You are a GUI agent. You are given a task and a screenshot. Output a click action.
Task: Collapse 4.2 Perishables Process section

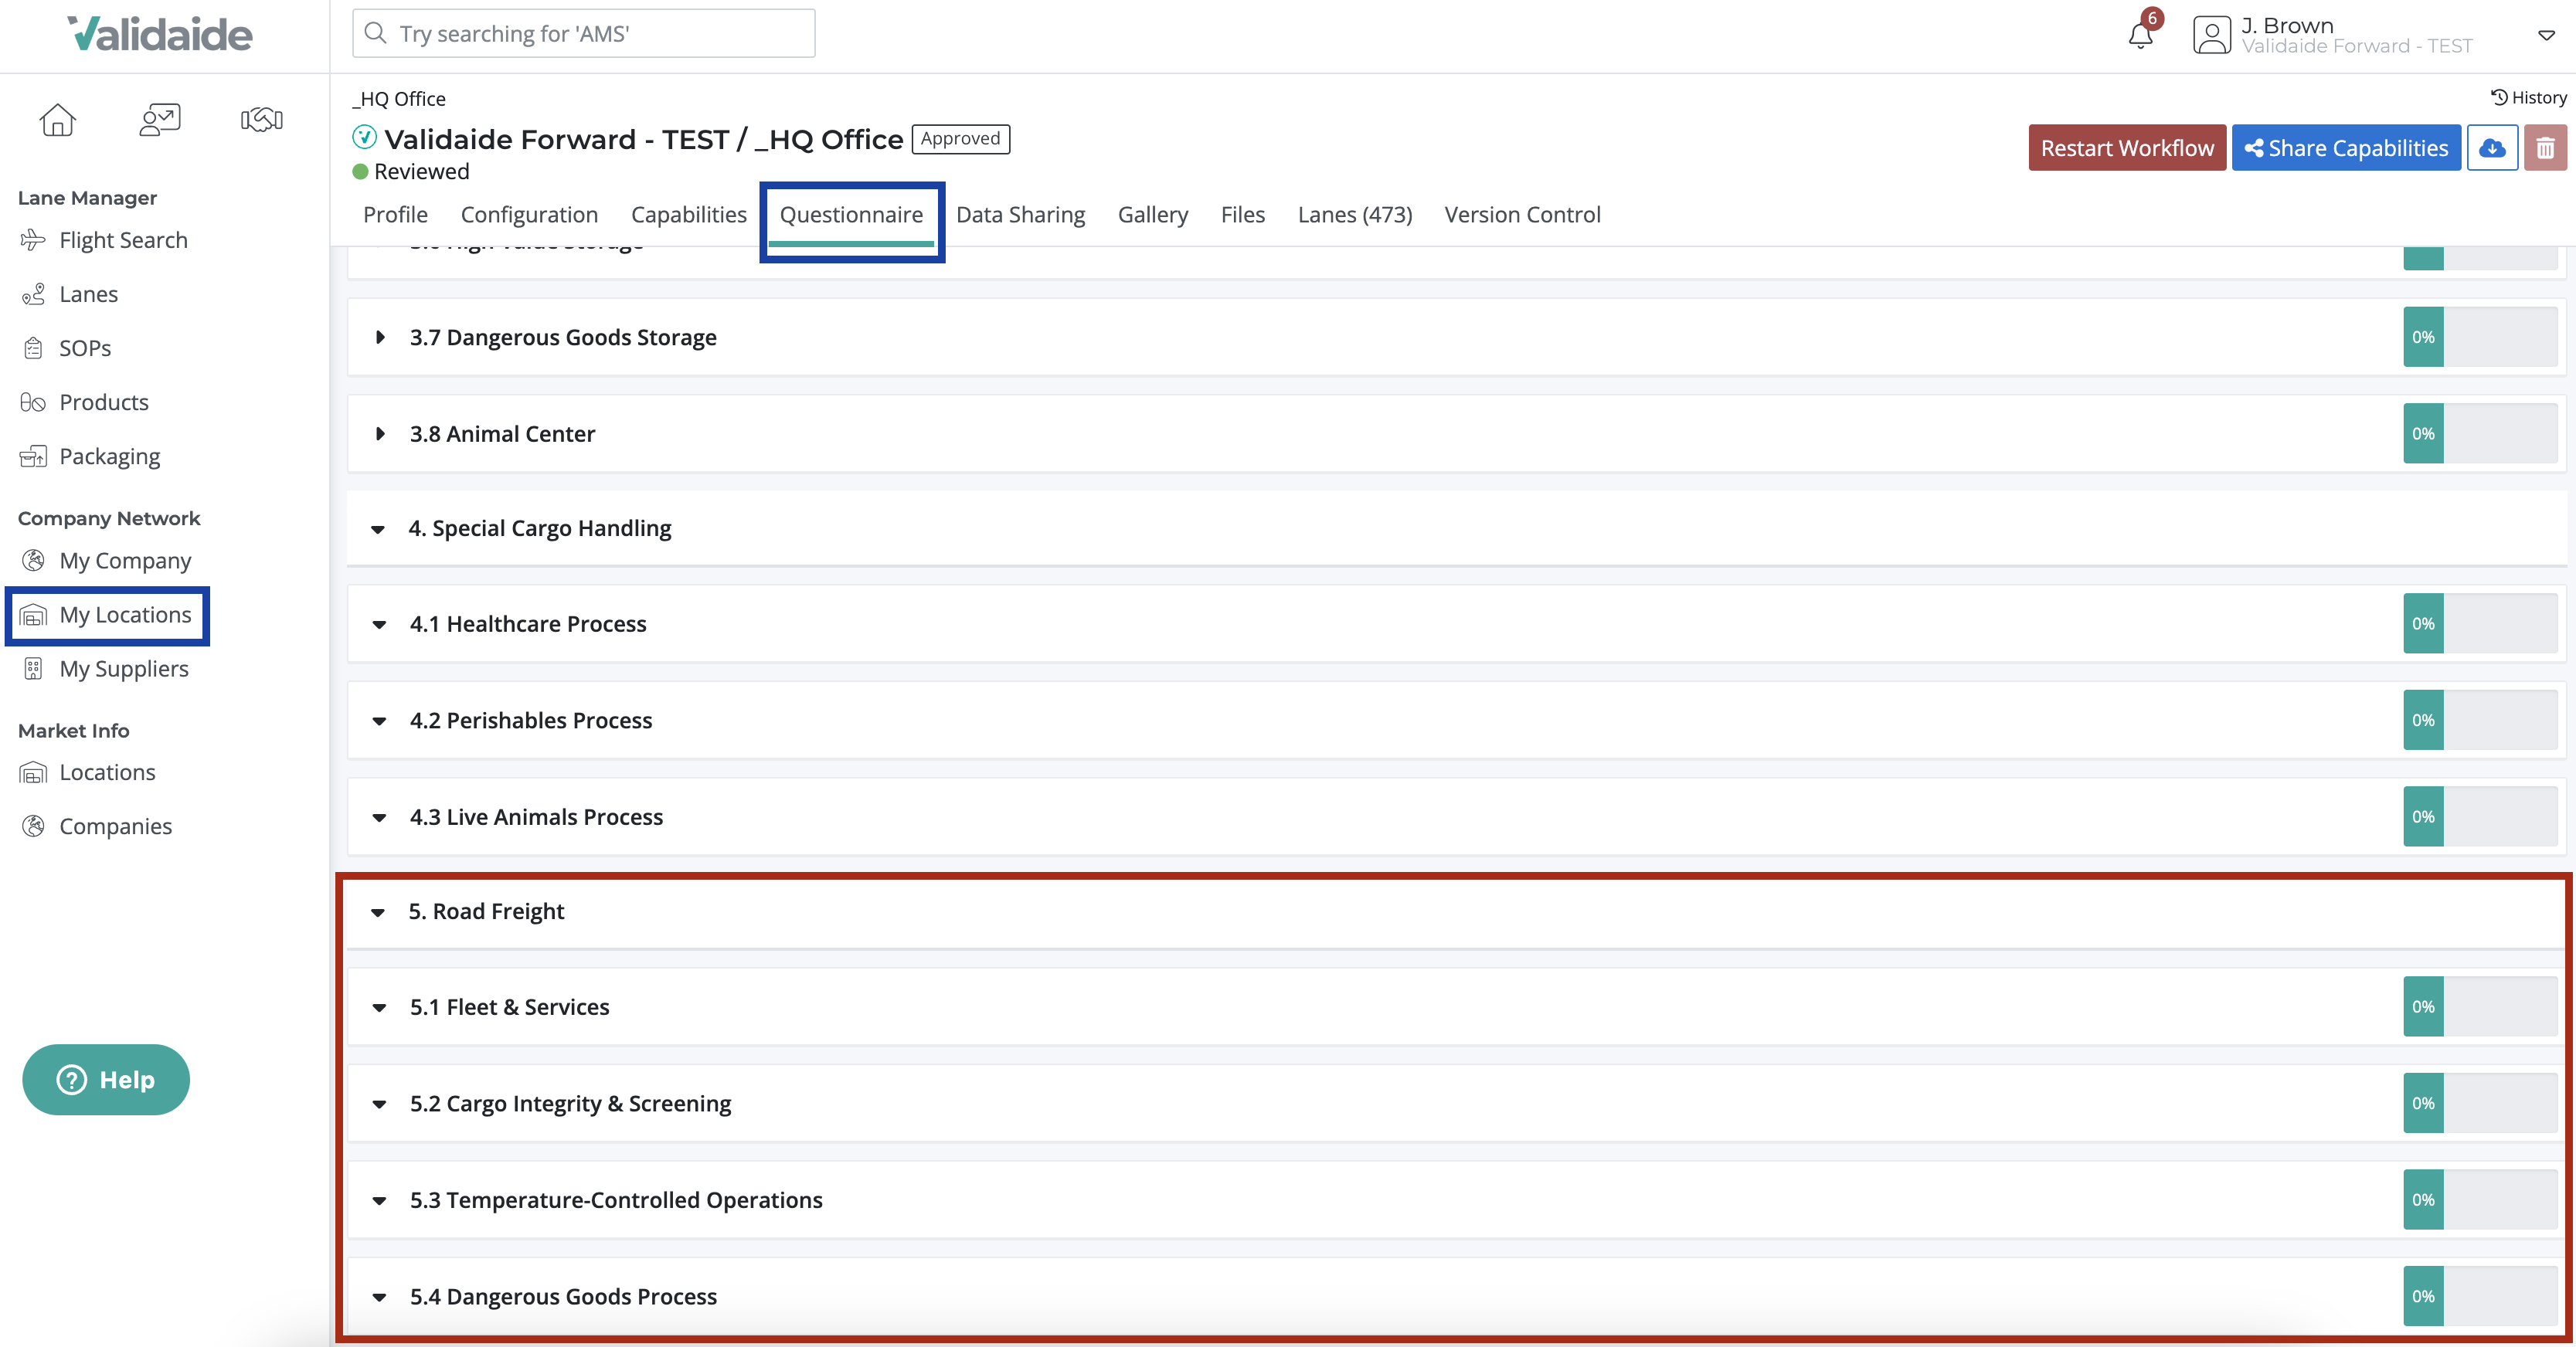click(x=379, y=721)
